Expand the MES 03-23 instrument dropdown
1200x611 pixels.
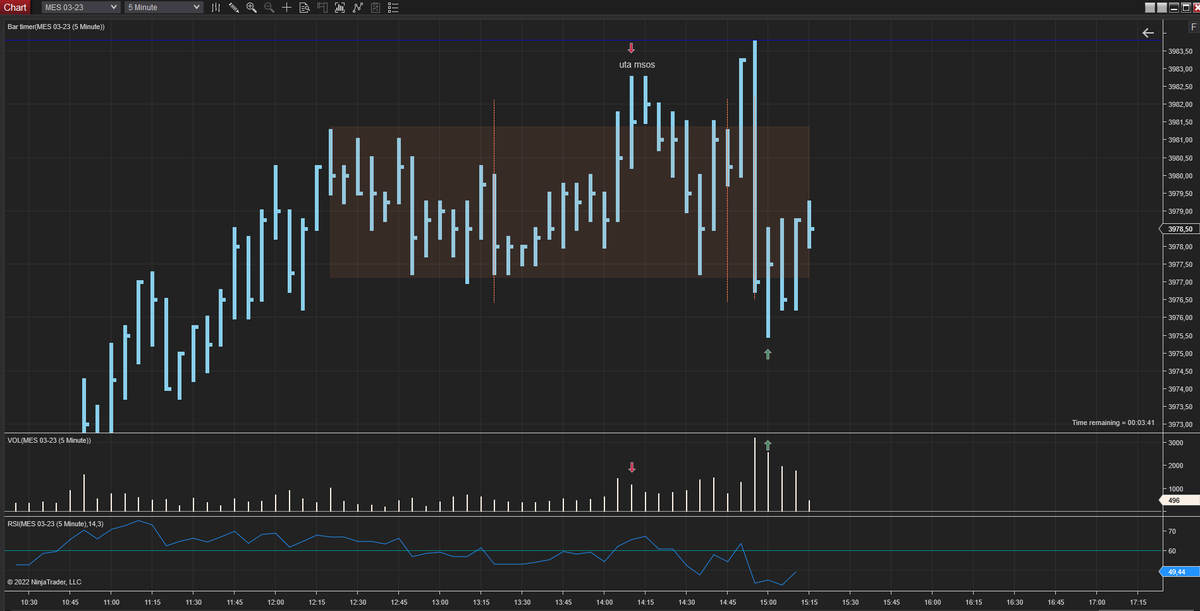click(x=79, y=7)
